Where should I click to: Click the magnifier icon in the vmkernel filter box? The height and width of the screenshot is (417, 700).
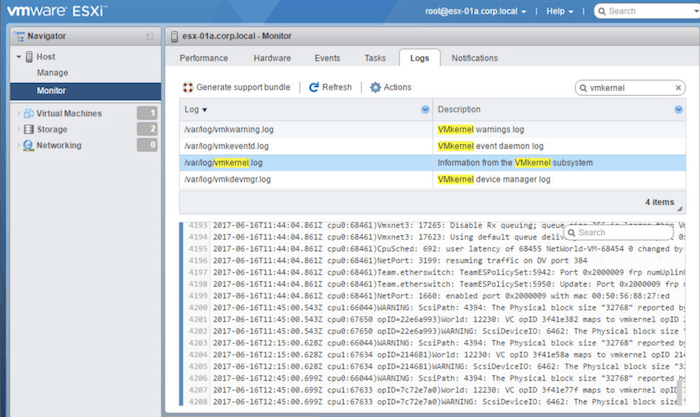pyautogui.click(x=583, y=88)
